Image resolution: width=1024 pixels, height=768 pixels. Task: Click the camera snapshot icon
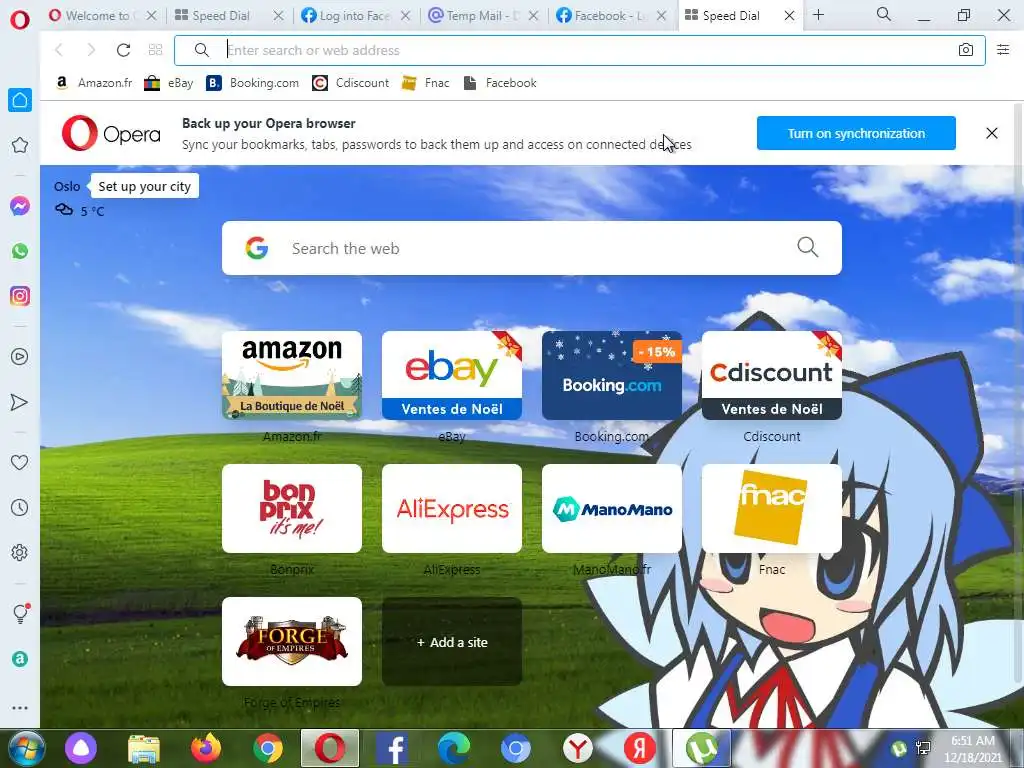965,50
